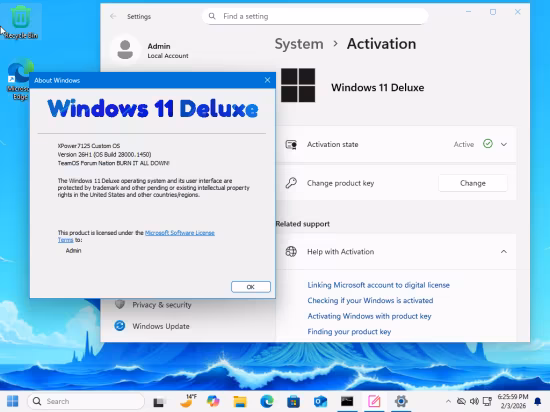Open the Microsoft Software License Terms link
This screenshot has width=550, height=412.
click(x=180, y=233)
